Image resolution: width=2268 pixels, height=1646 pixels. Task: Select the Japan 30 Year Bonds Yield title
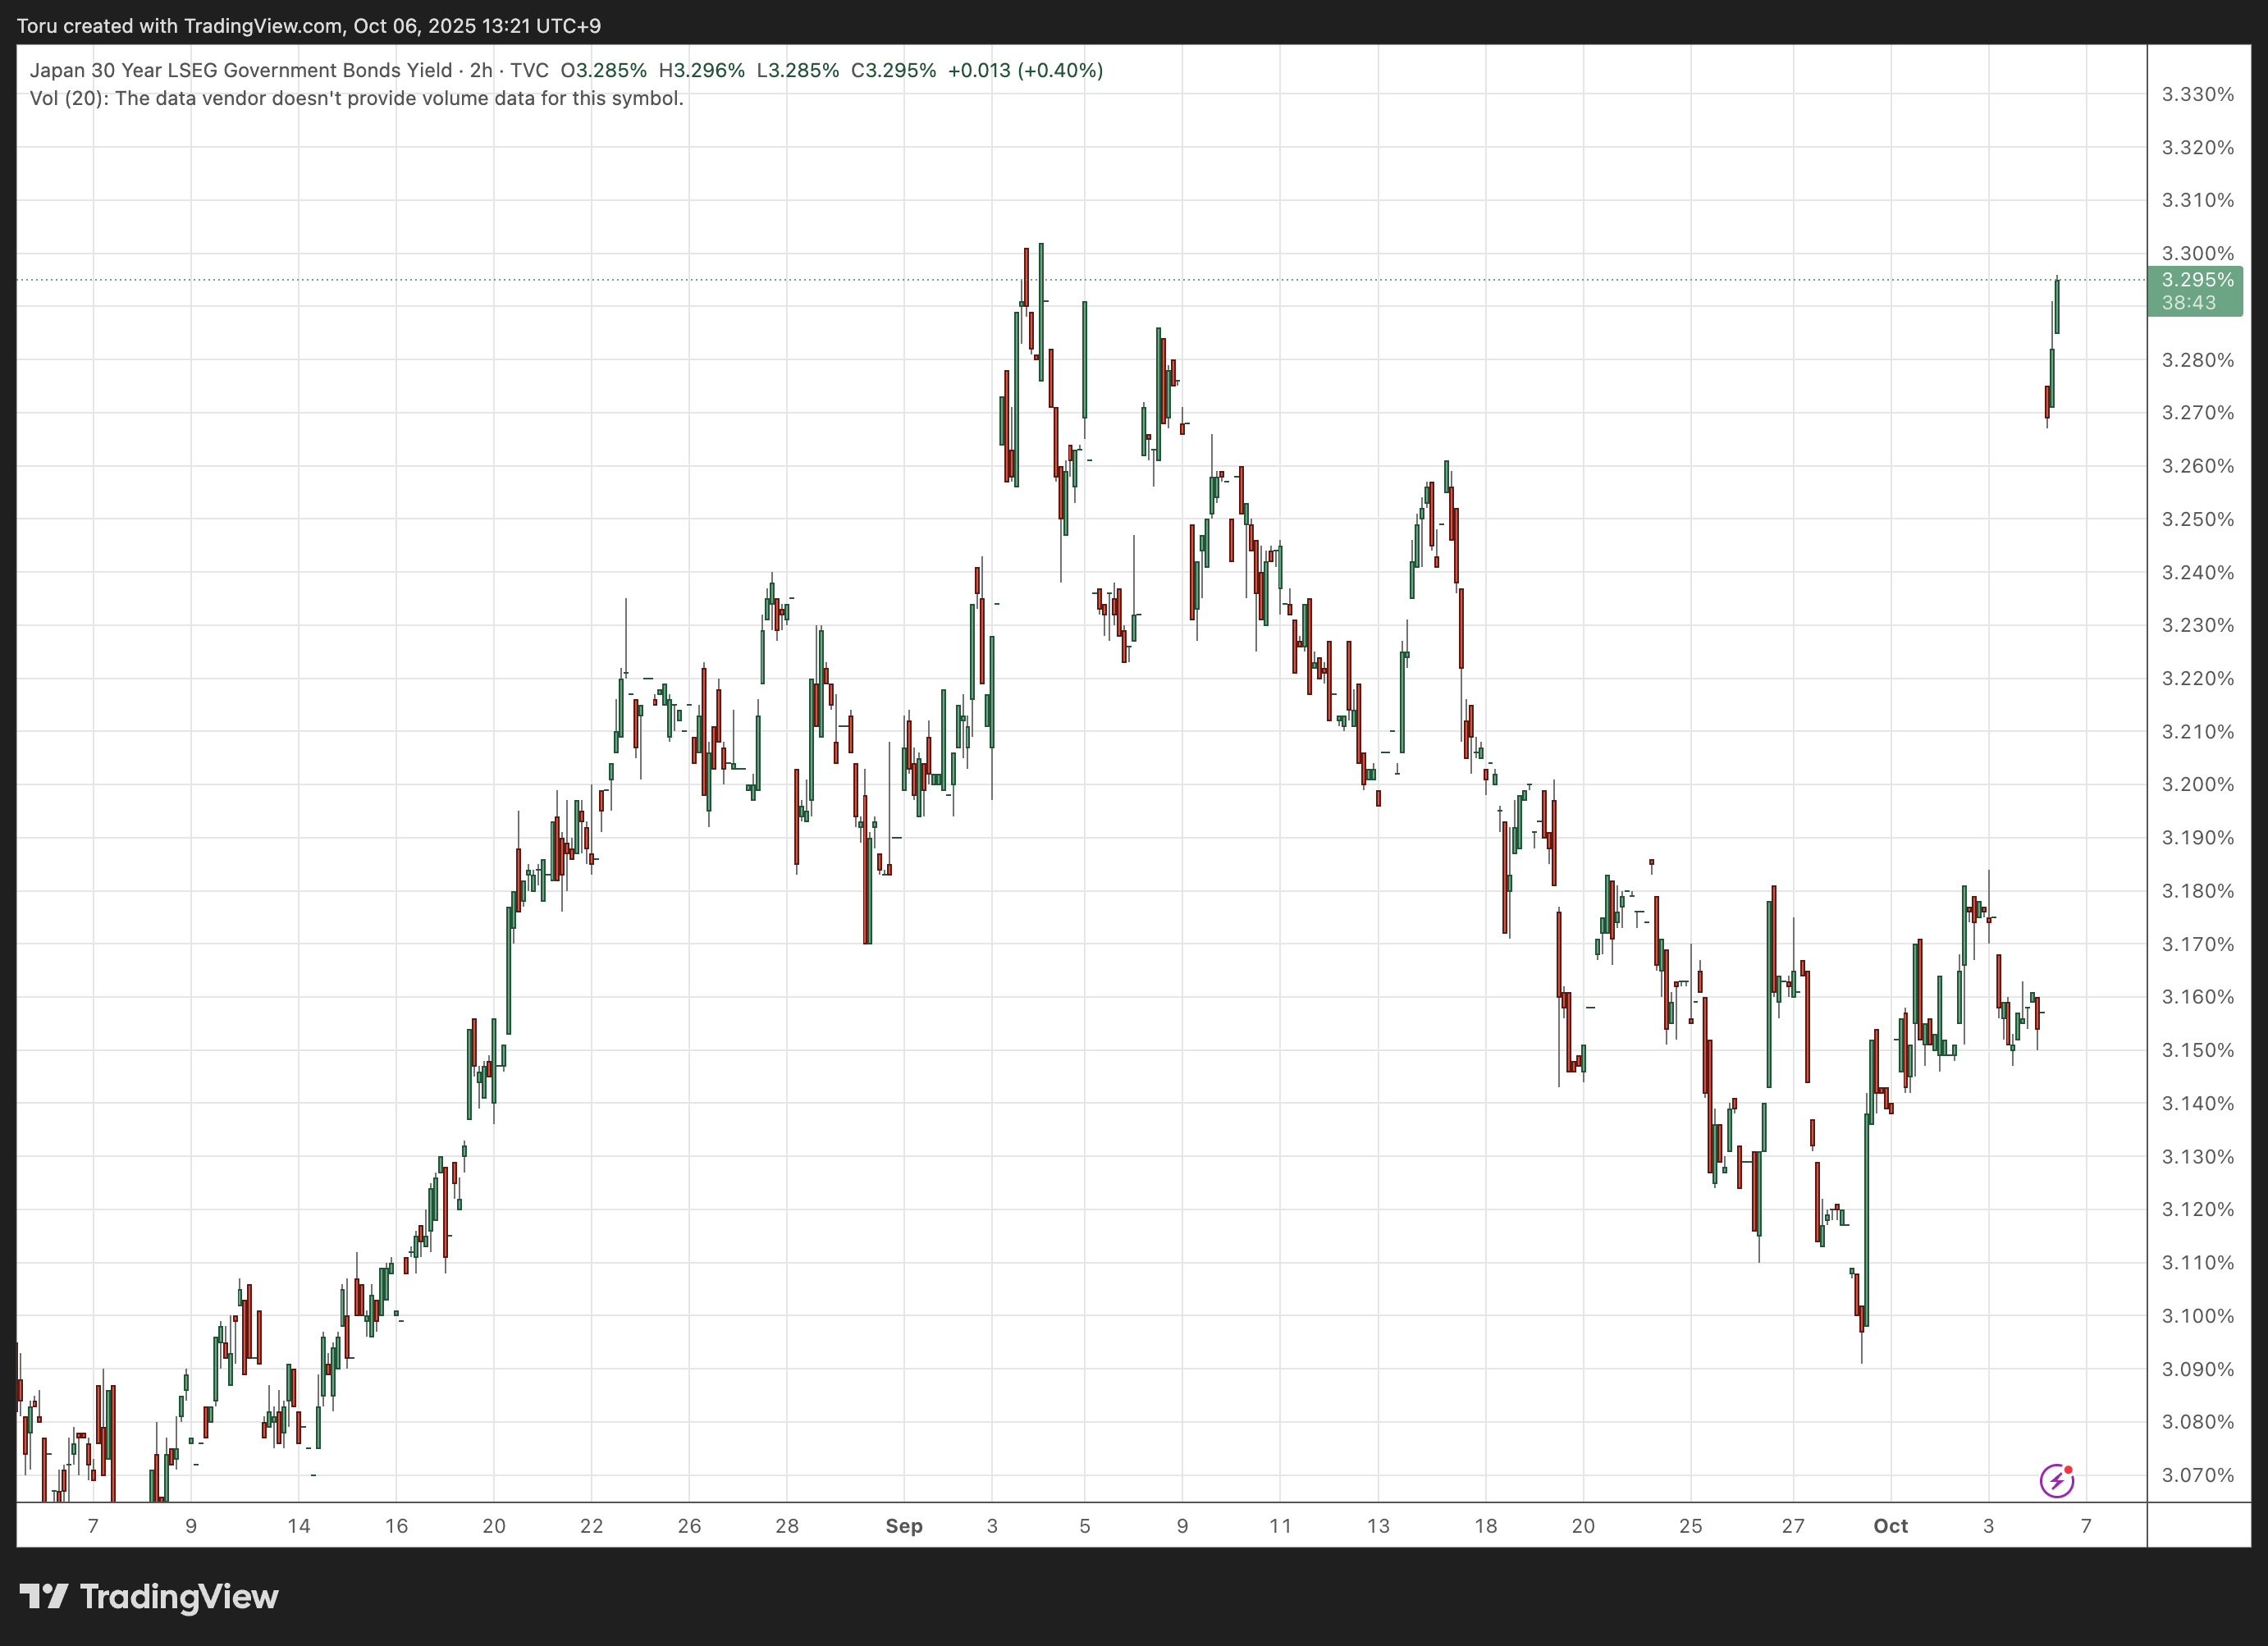[x=240, y=70]
